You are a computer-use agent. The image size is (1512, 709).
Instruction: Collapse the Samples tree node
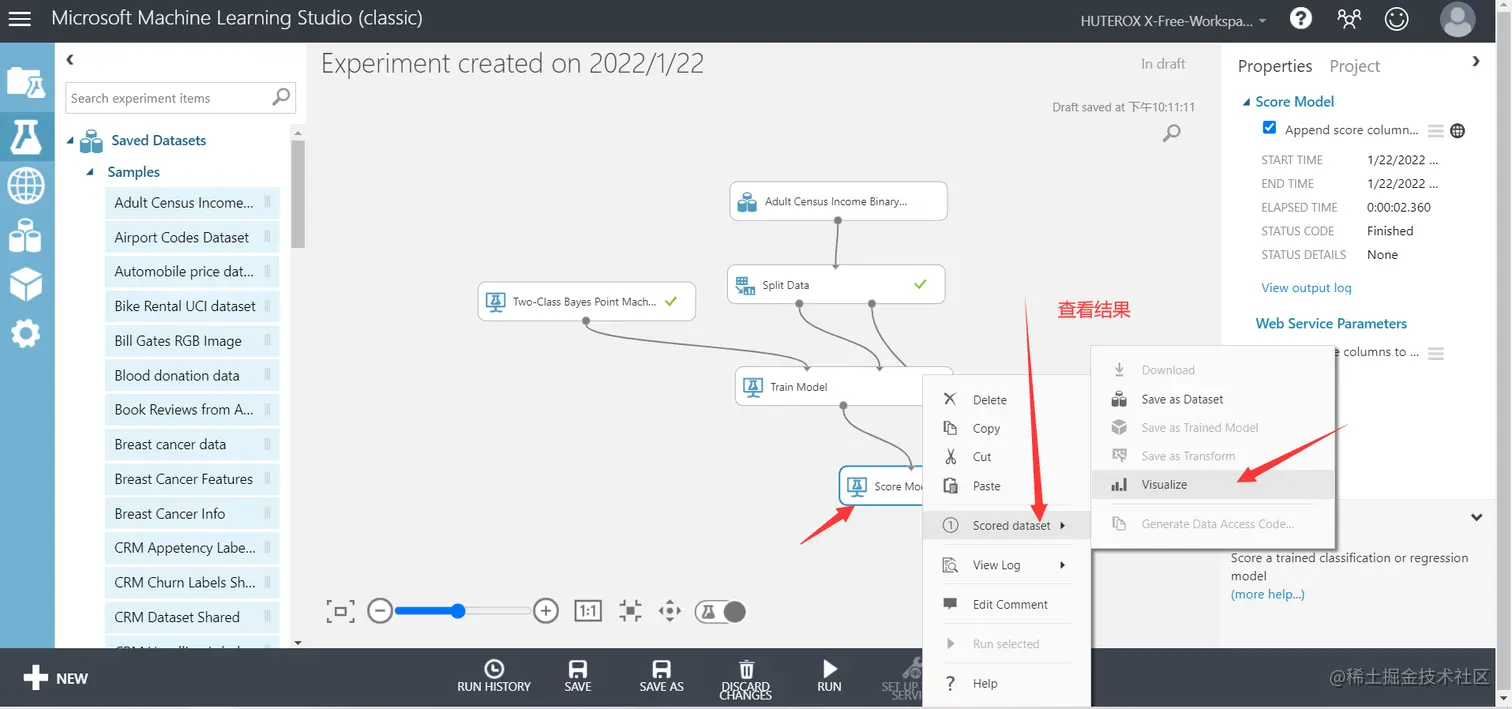[90, 172]
